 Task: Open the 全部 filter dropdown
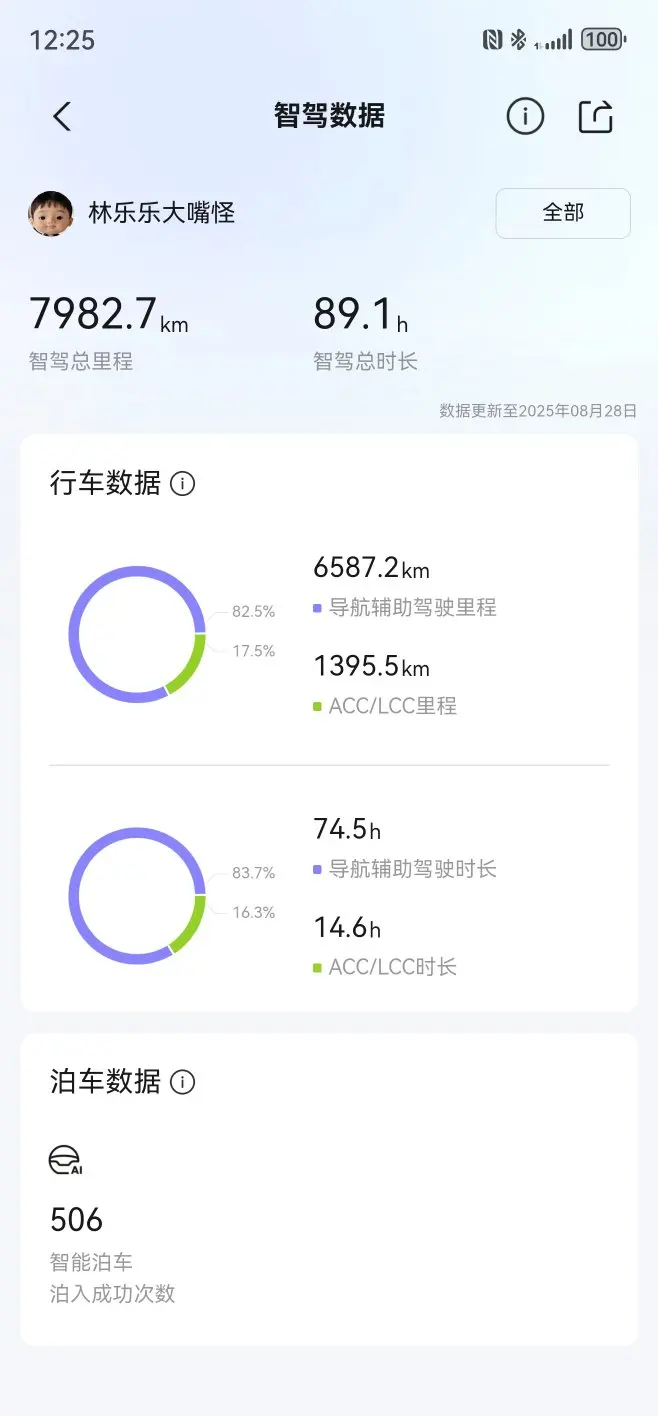click(563, 213)
